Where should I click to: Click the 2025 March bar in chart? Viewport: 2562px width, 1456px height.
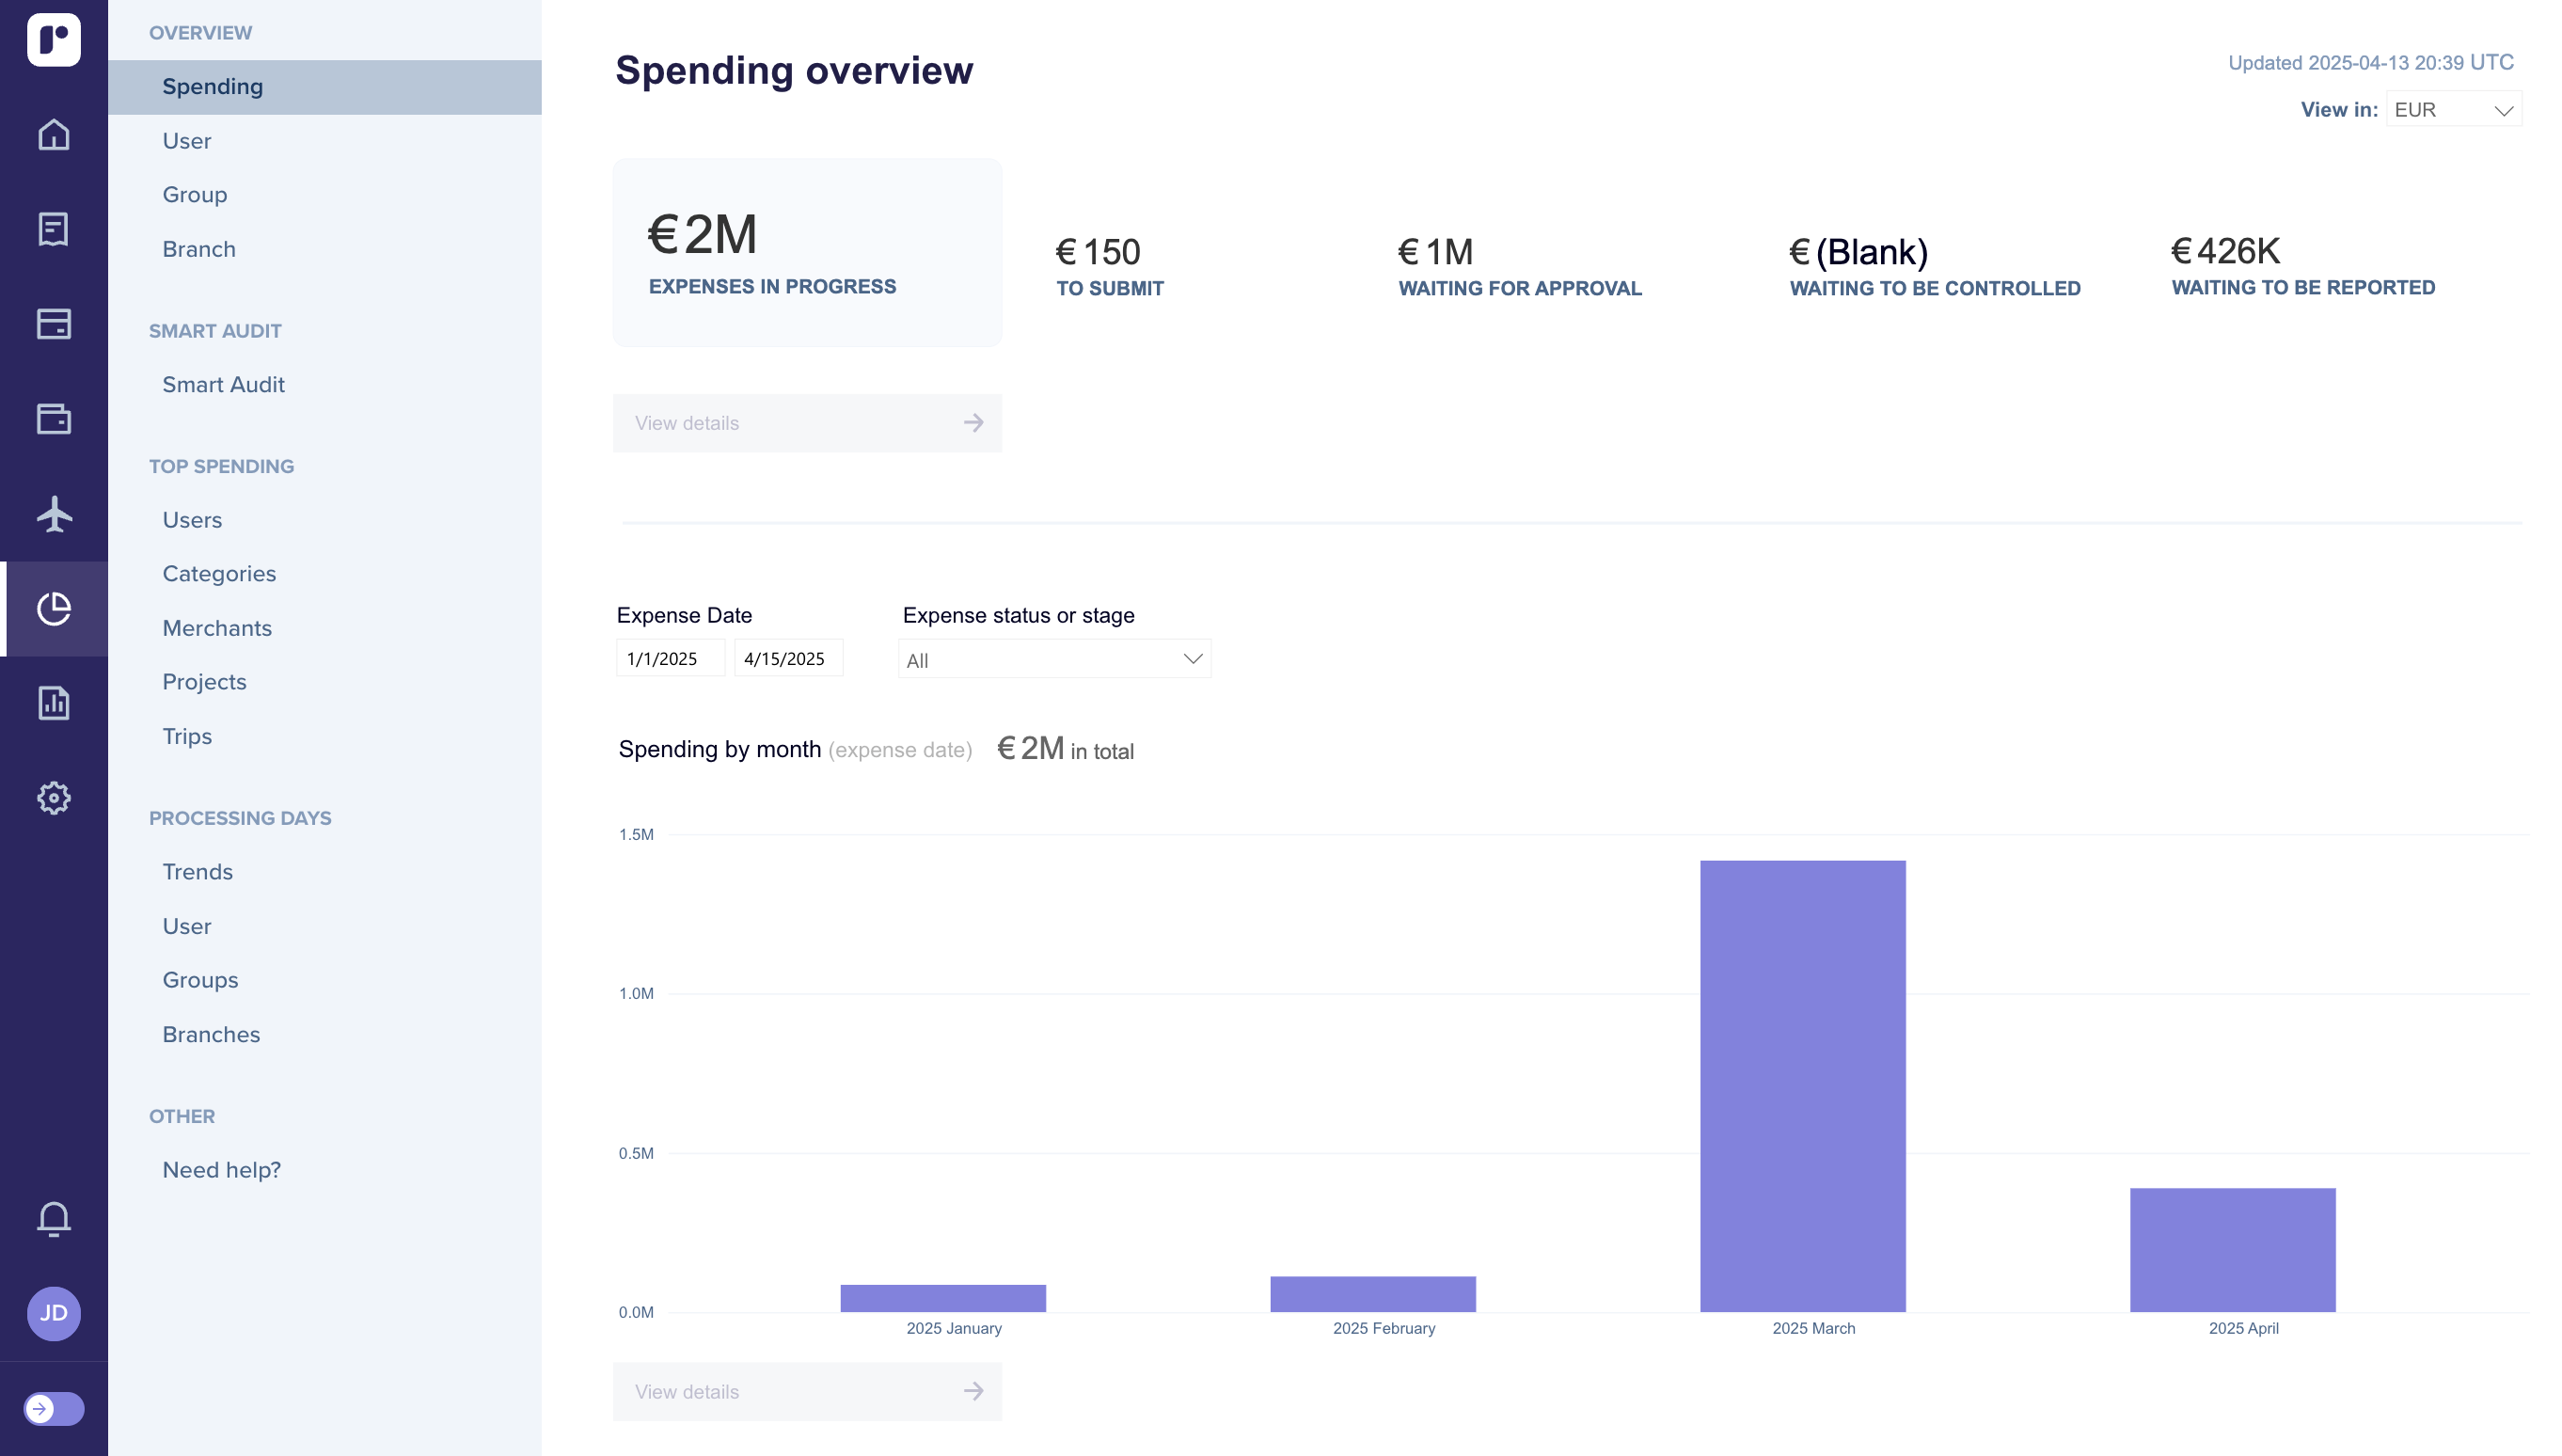(x=1802, y=1086)
